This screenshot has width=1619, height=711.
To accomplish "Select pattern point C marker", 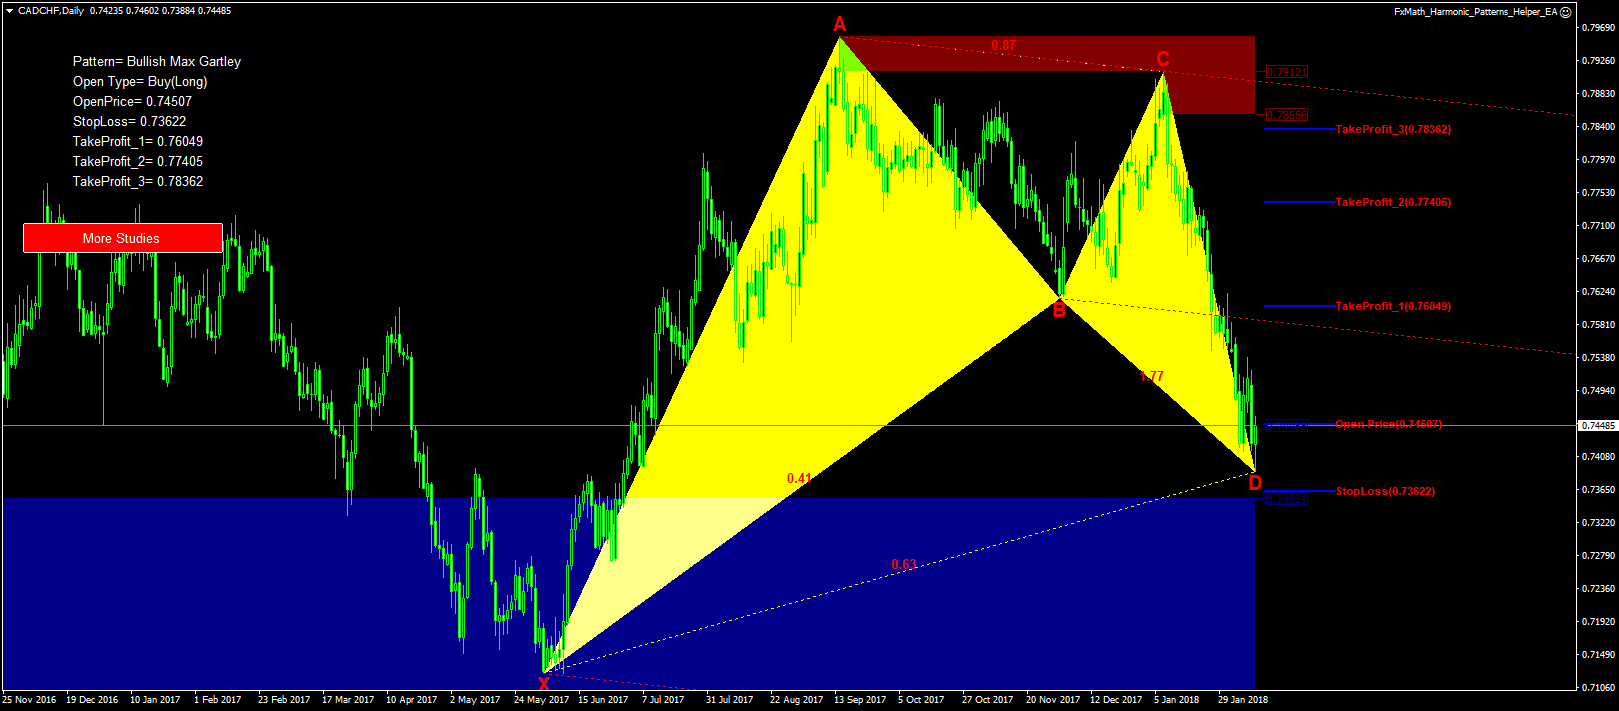I will click(1163, 59).
